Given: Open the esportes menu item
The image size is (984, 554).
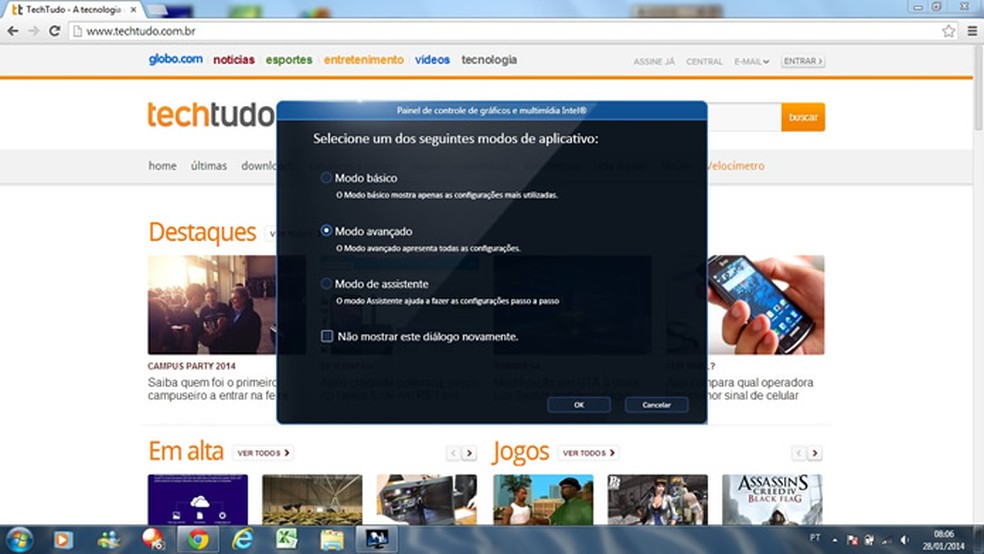Looking at the screenshot, I should pos(289,60).
